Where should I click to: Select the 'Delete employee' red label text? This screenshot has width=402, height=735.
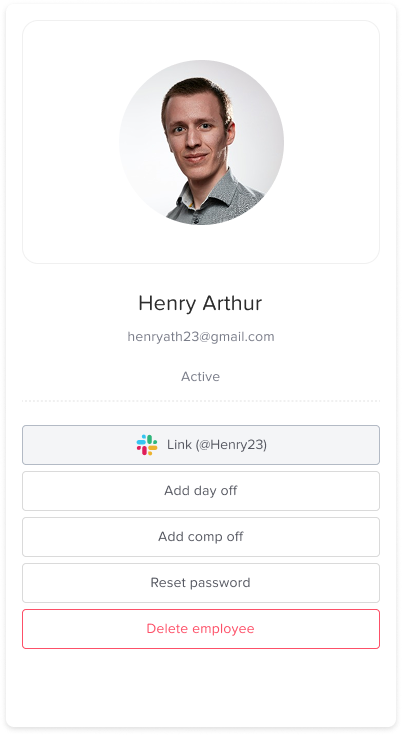click(201, 629)
